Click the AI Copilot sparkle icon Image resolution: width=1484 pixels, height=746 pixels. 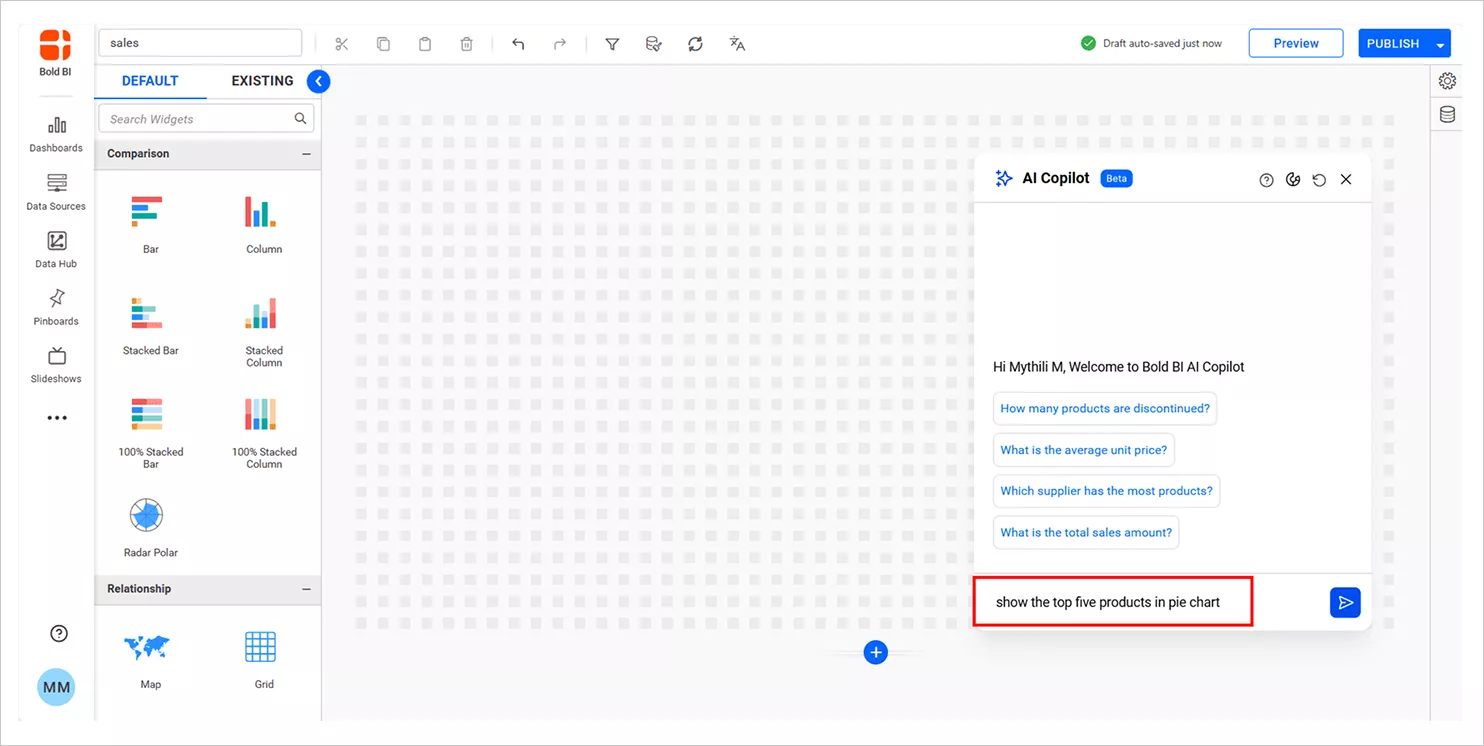point(1004,178)
